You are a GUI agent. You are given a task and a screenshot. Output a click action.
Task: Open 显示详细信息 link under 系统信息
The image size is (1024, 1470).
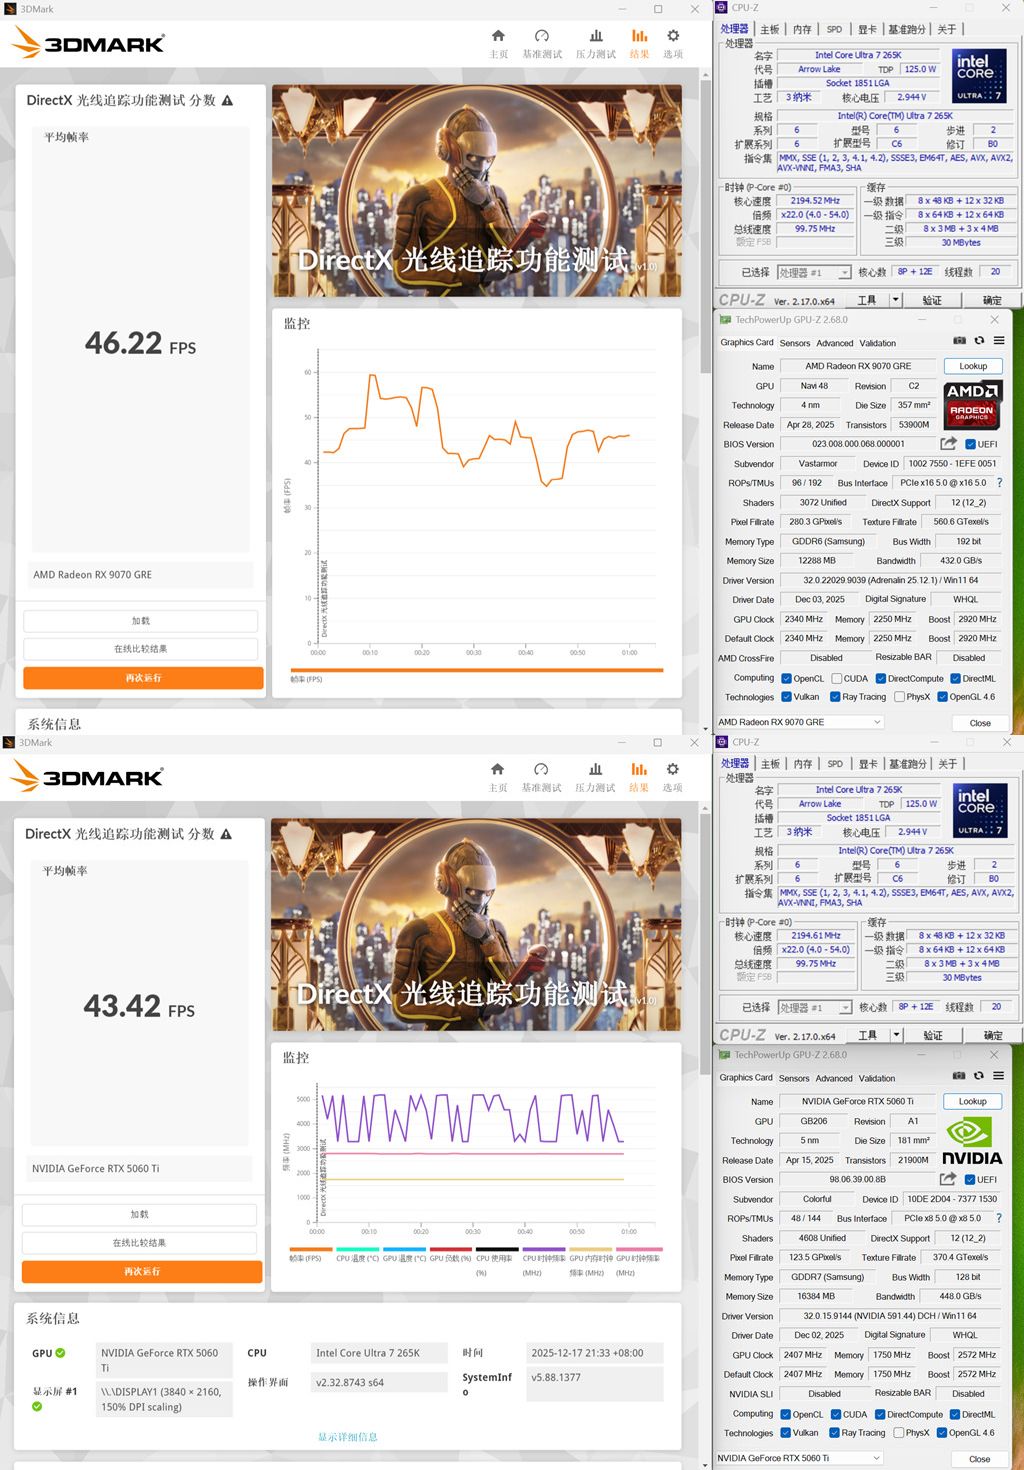(x=348, y=1437)
